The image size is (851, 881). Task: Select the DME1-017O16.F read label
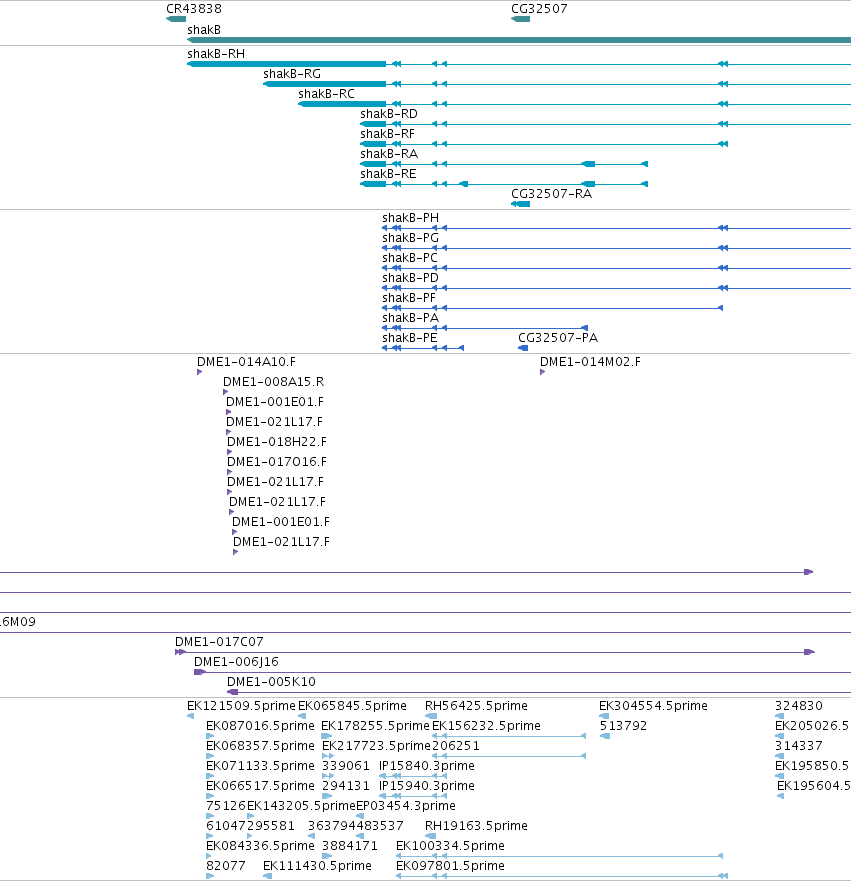tap(276, 462)
